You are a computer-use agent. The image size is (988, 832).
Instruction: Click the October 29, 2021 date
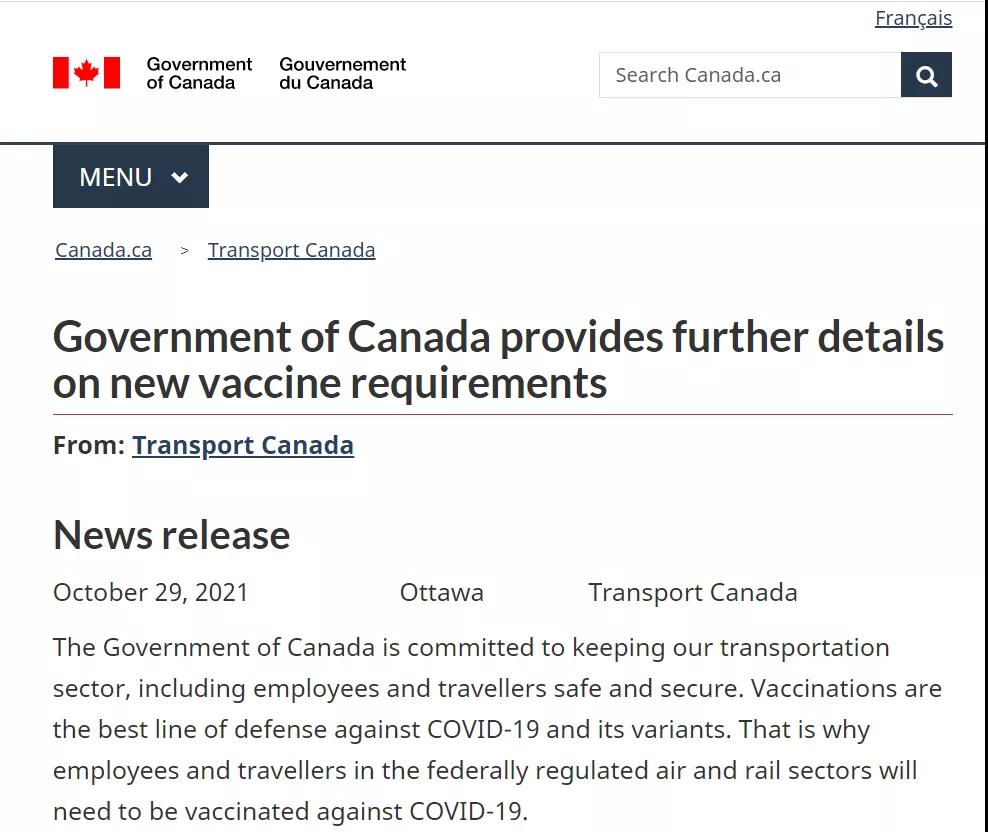coord(151,592)
